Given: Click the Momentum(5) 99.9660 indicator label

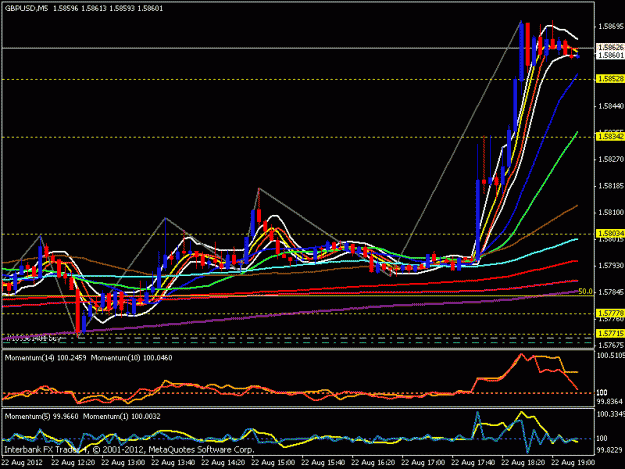Looking at the screenshot, I should 41,416.
